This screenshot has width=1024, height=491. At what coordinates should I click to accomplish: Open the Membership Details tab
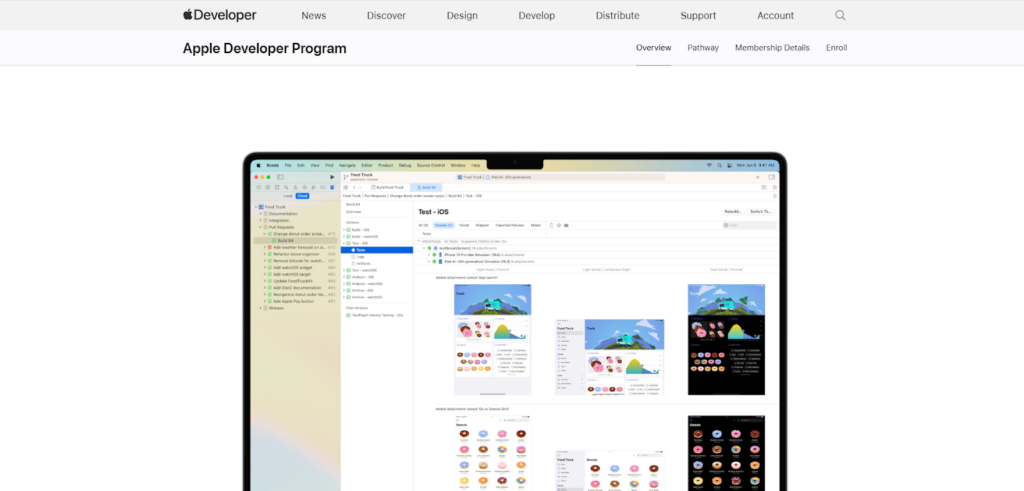coord(772,48)
